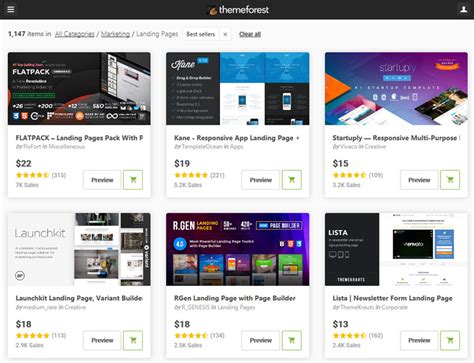The image size is (474, 363).
Task: Open Launchkit thumbnail image
Action: click(x=79, y=249)
